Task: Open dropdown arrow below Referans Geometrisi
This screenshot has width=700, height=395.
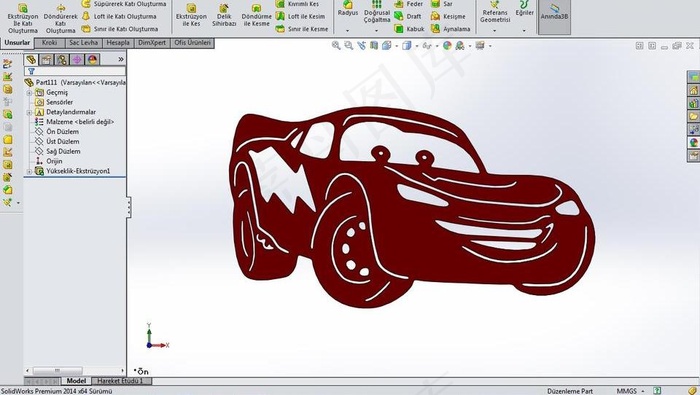Action: coord(494,31)
